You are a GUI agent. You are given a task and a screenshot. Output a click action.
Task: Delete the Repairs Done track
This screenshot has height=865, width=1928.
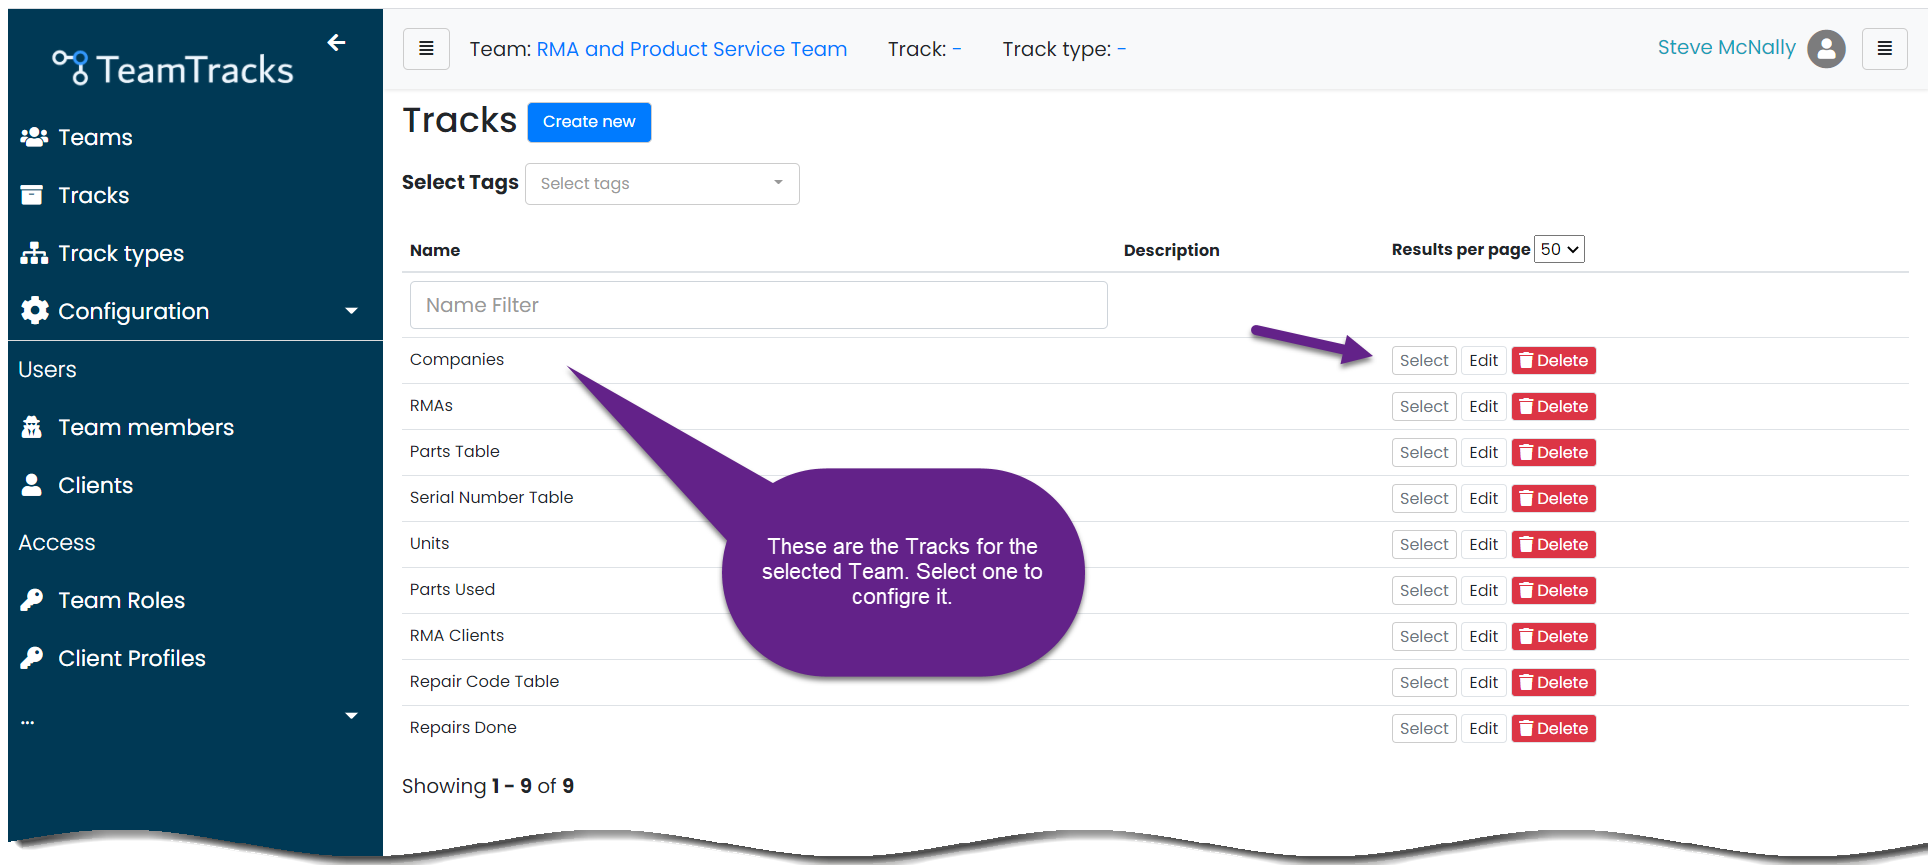[1553, 729]
